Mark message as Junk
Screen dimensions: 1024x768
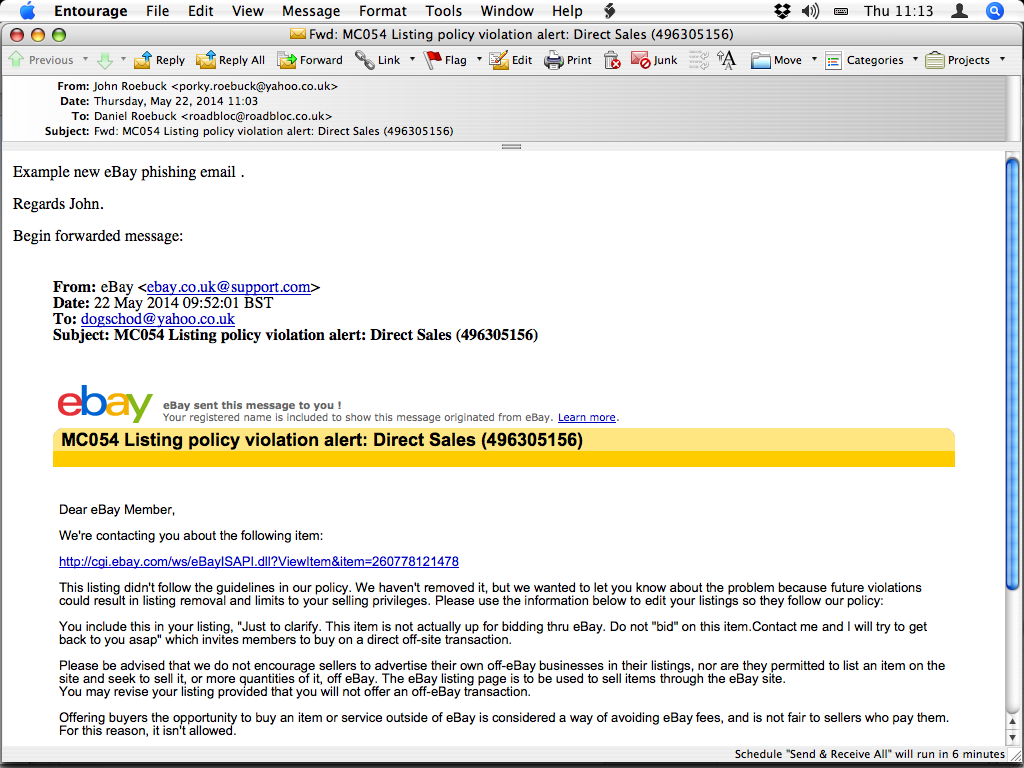click(x=654, y=60)
